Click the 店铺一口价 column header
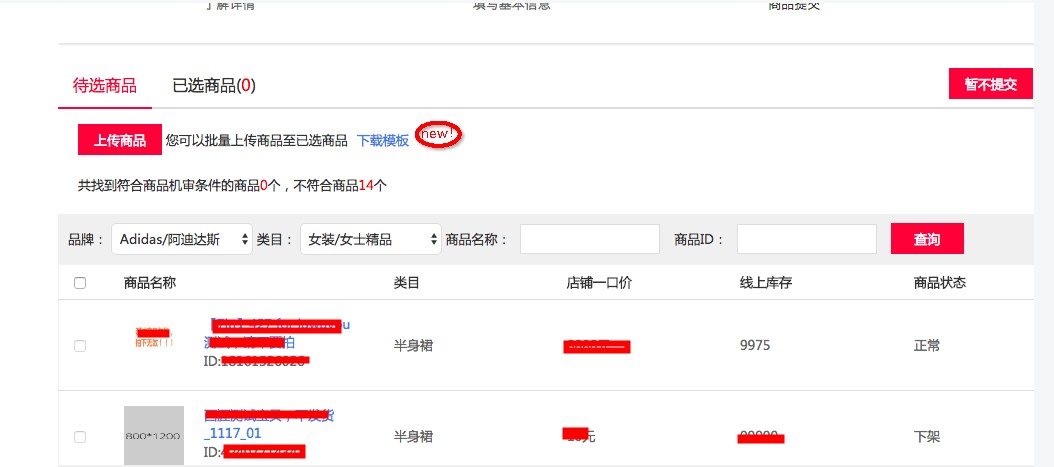This screenshot has width=1054, height=467. [x=598, y=283]
